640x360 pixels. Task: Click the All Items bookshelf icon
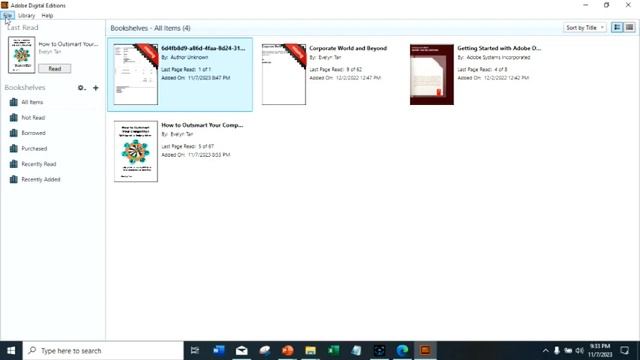coord(13,102)
